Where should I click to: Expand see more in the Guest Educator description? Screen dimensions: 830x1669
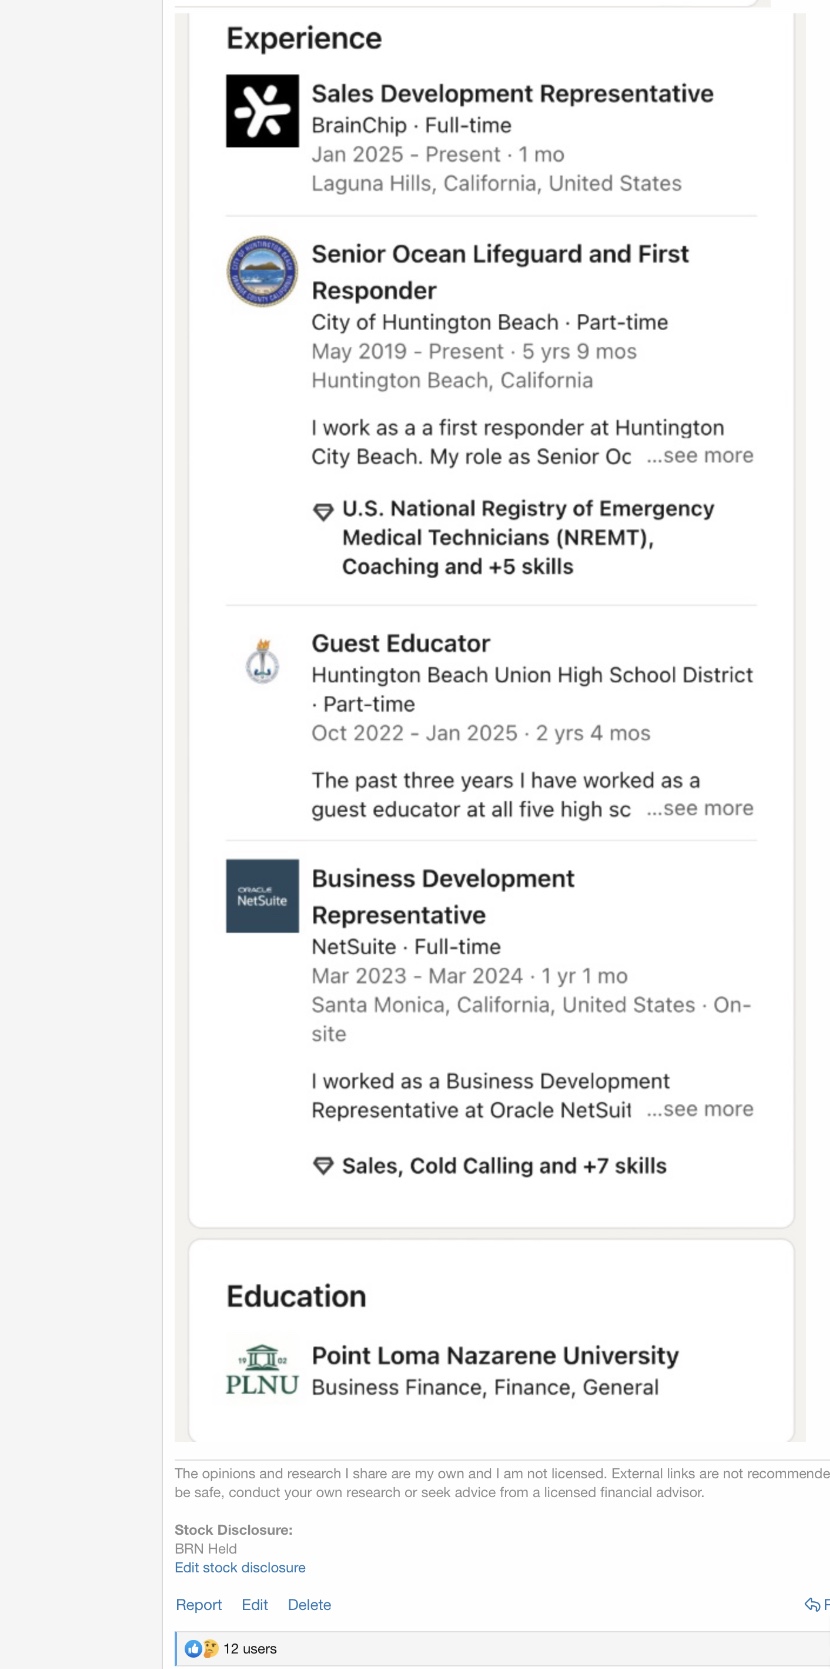[700, 809]
